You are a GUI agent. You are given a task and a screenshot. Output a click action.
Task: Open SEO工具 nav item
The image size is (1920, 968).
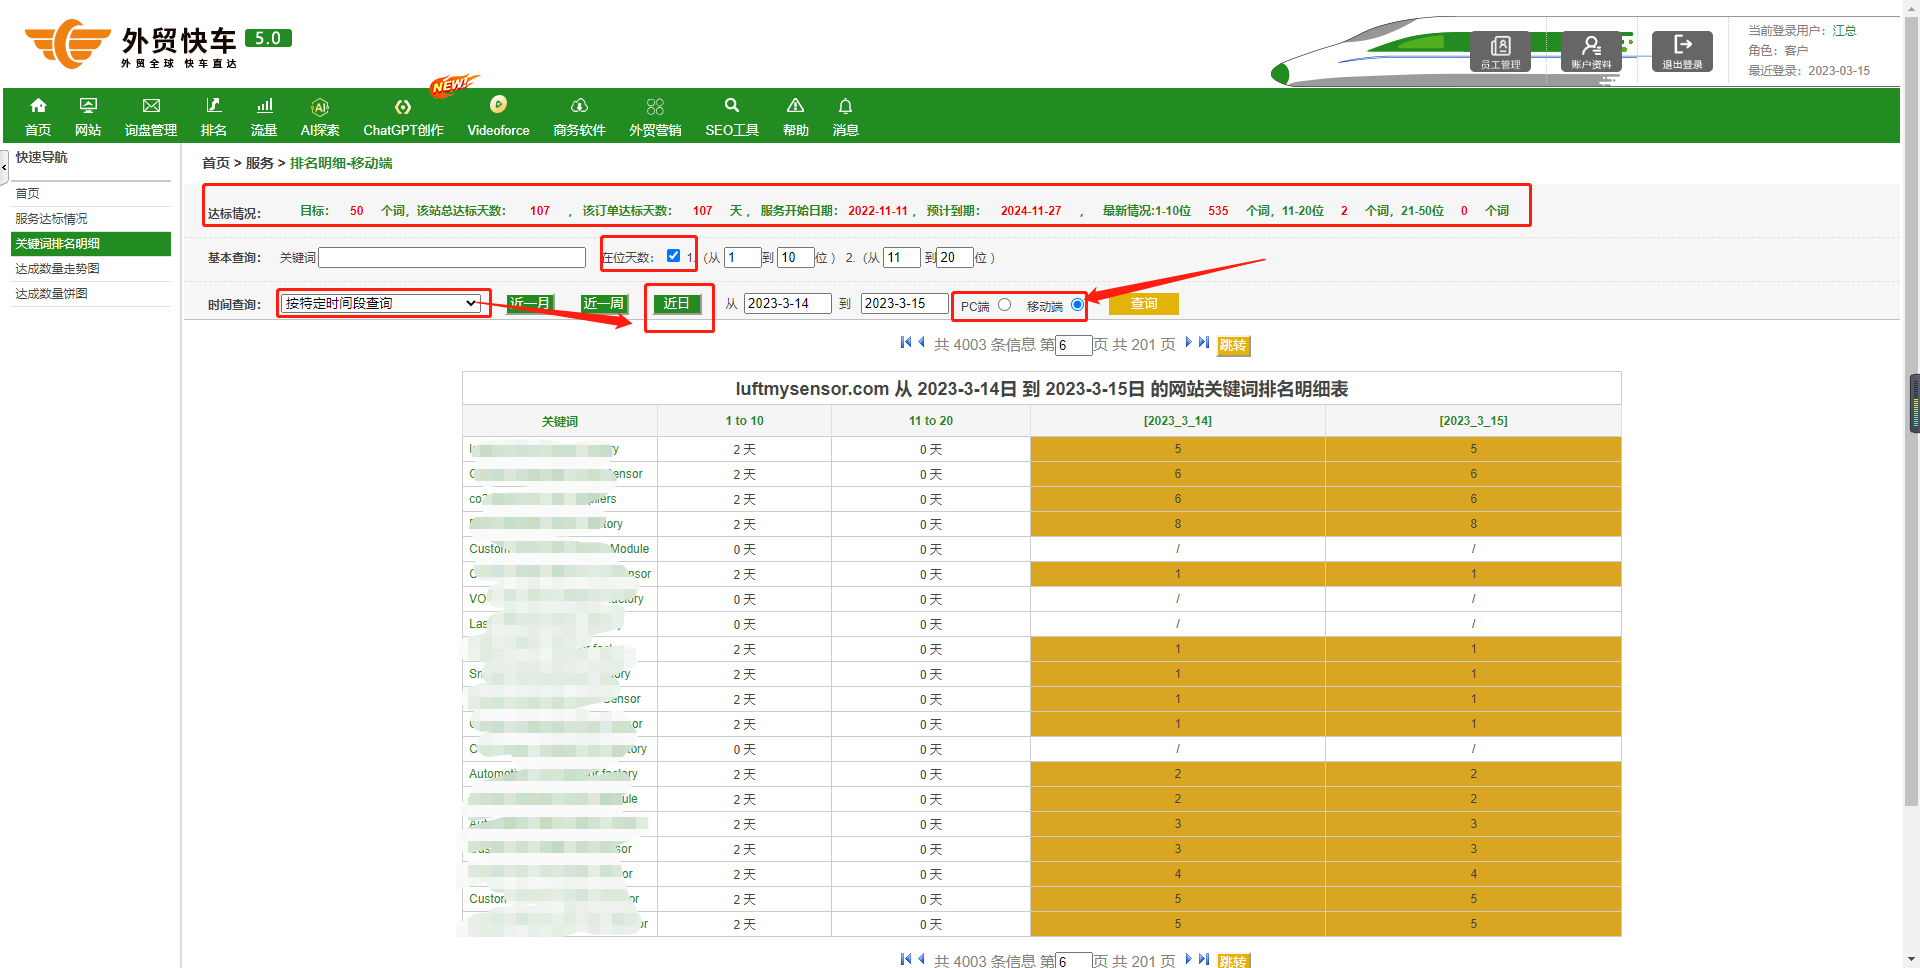(732, 117)
